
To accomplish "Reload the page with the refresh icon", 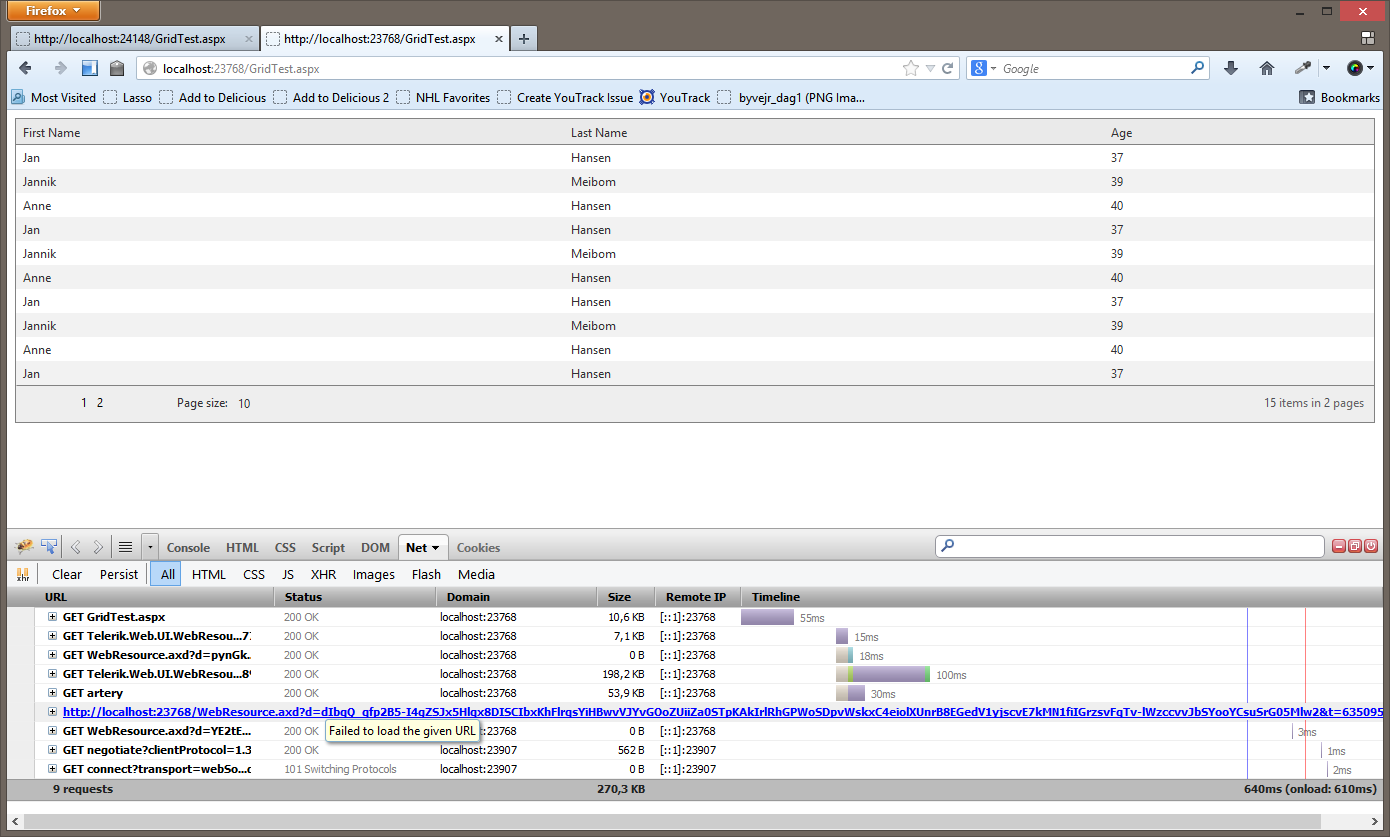I will [x=947, y=68].
